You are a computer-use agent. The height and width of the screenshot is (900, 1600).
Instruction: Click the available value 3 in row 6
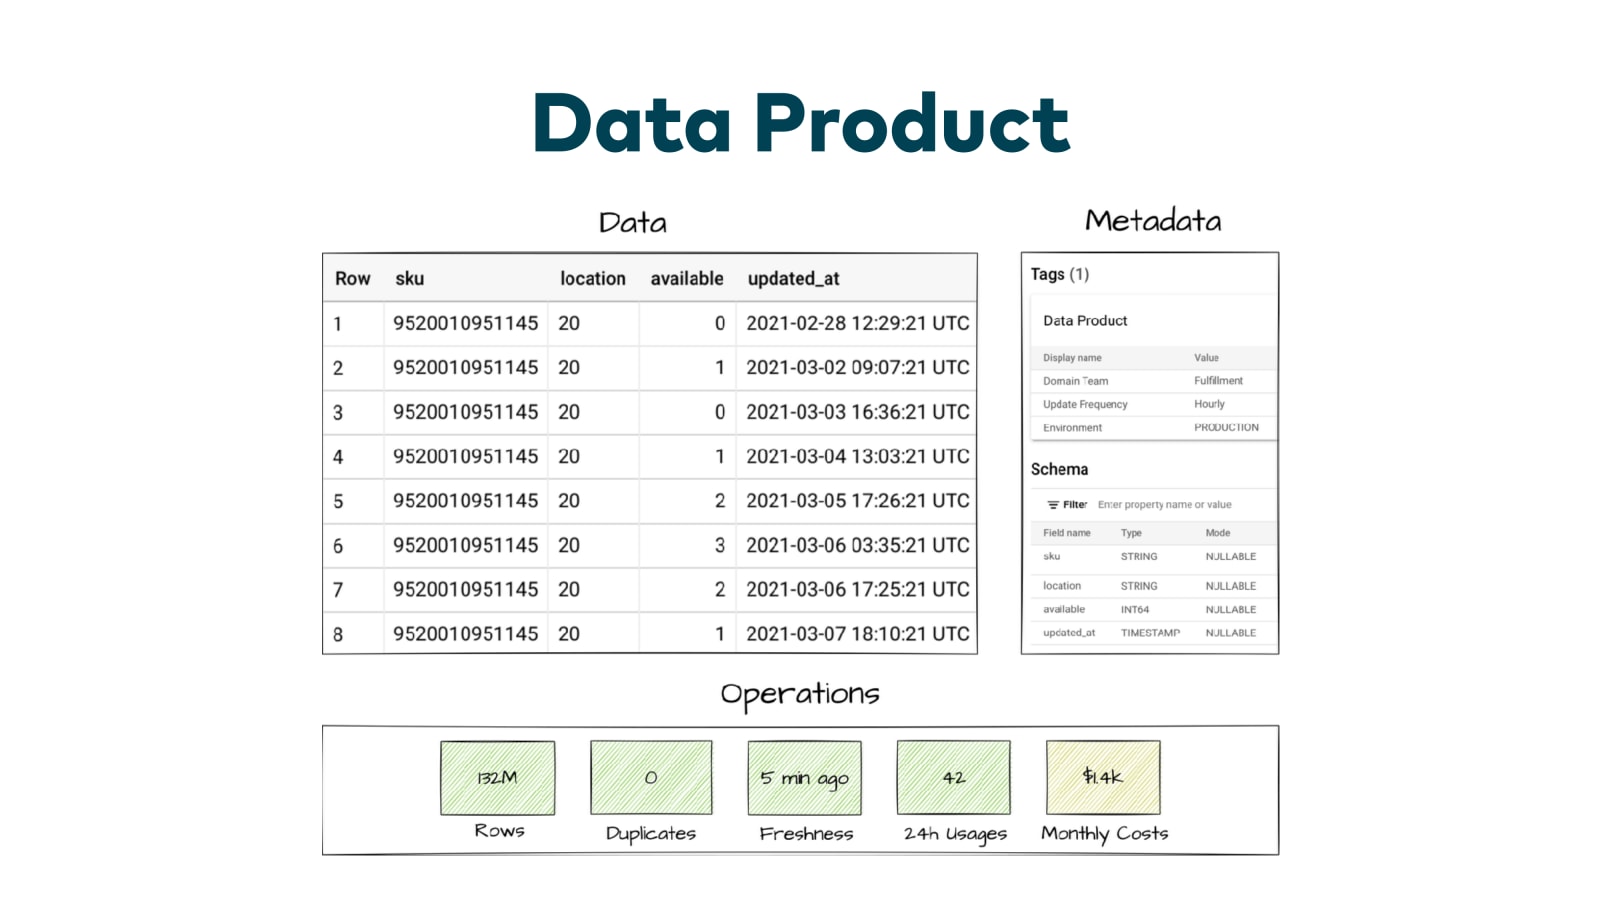click(720, 546)
